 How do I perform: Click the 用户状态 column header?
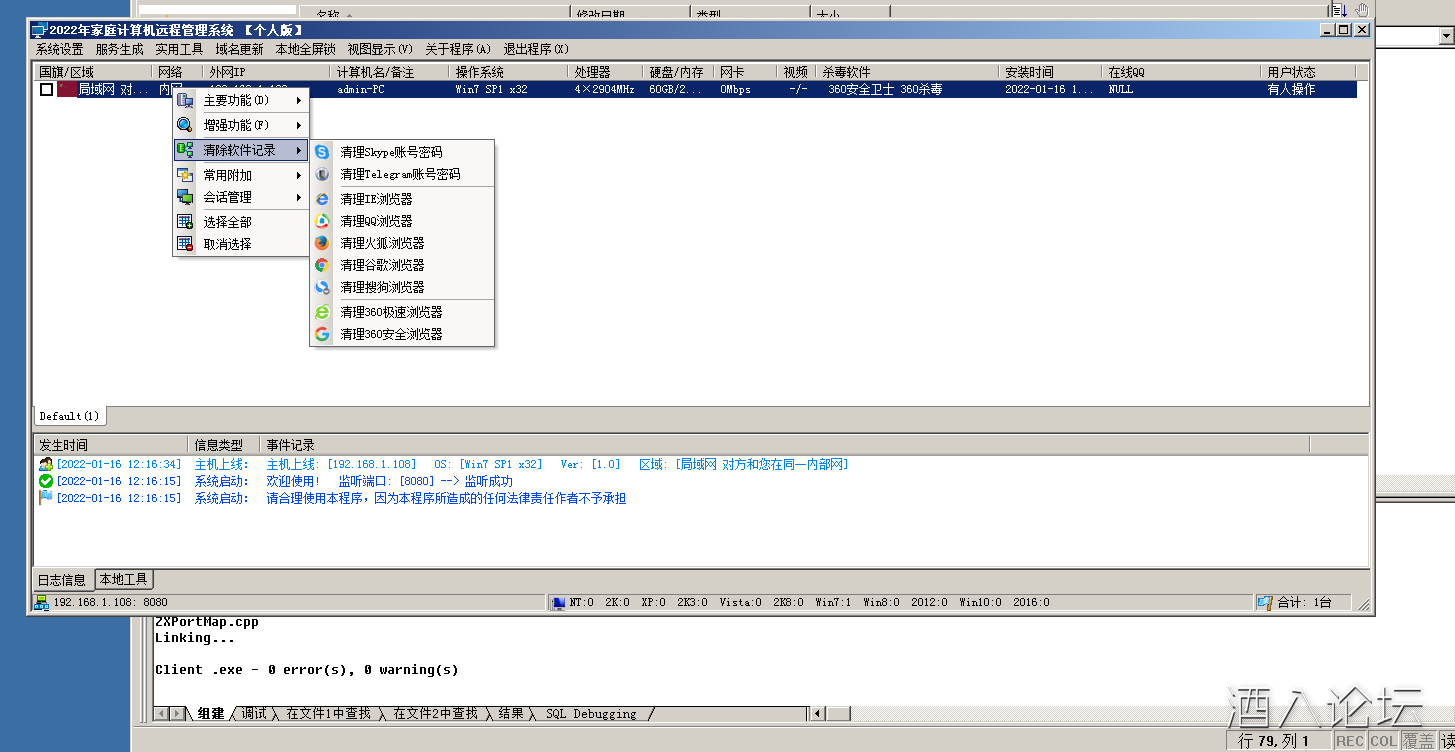coord(1309,72)
